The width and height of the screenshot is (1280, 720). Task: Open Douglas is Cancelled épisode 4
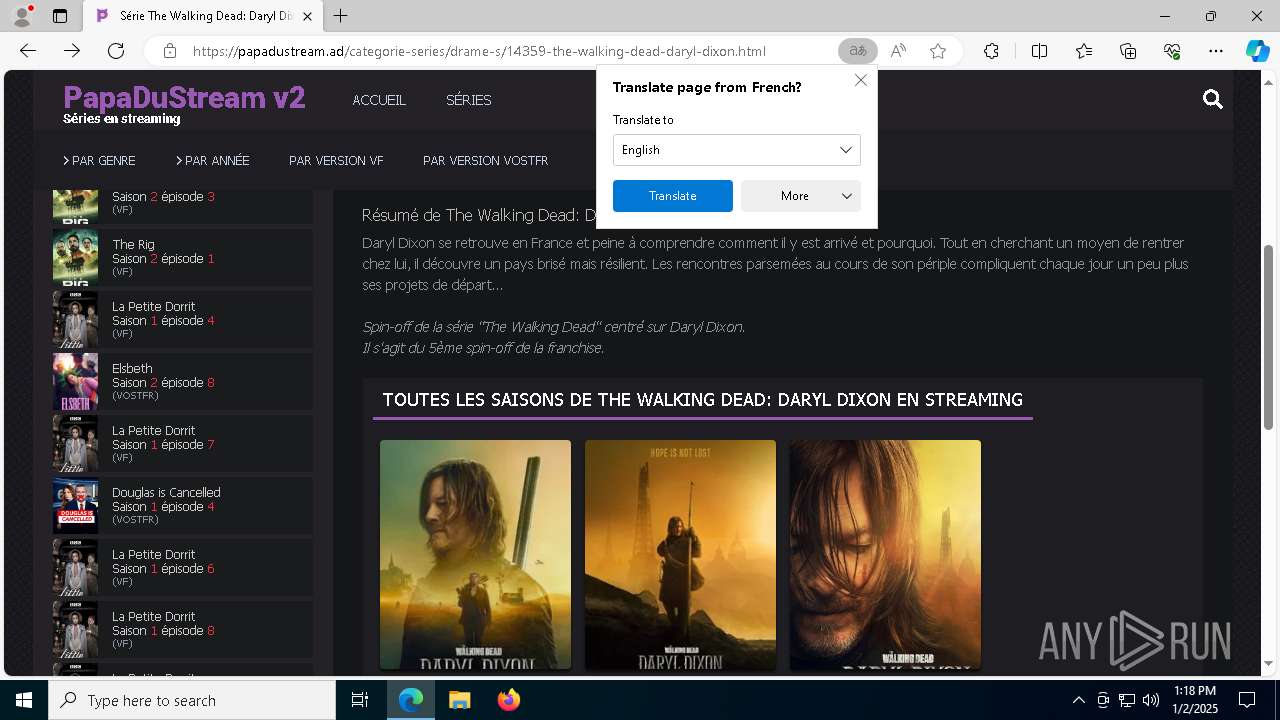pyautogui.click(x=183, y=505)
